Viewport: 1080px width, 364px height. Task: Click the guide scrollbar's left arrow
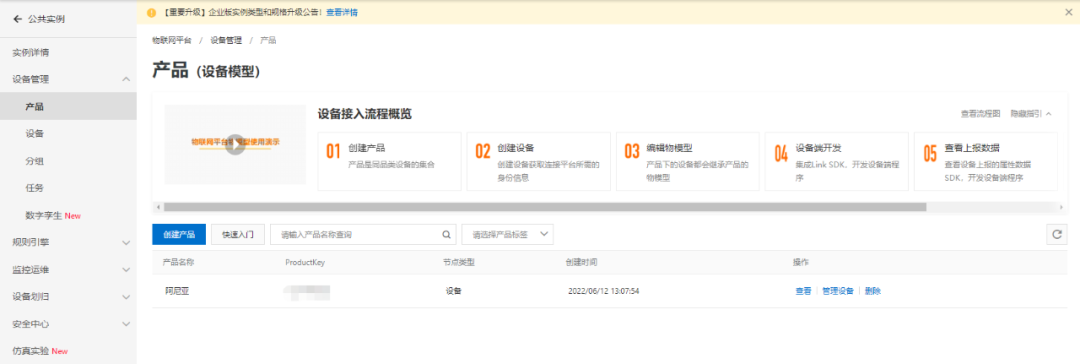tap(158, 207)
